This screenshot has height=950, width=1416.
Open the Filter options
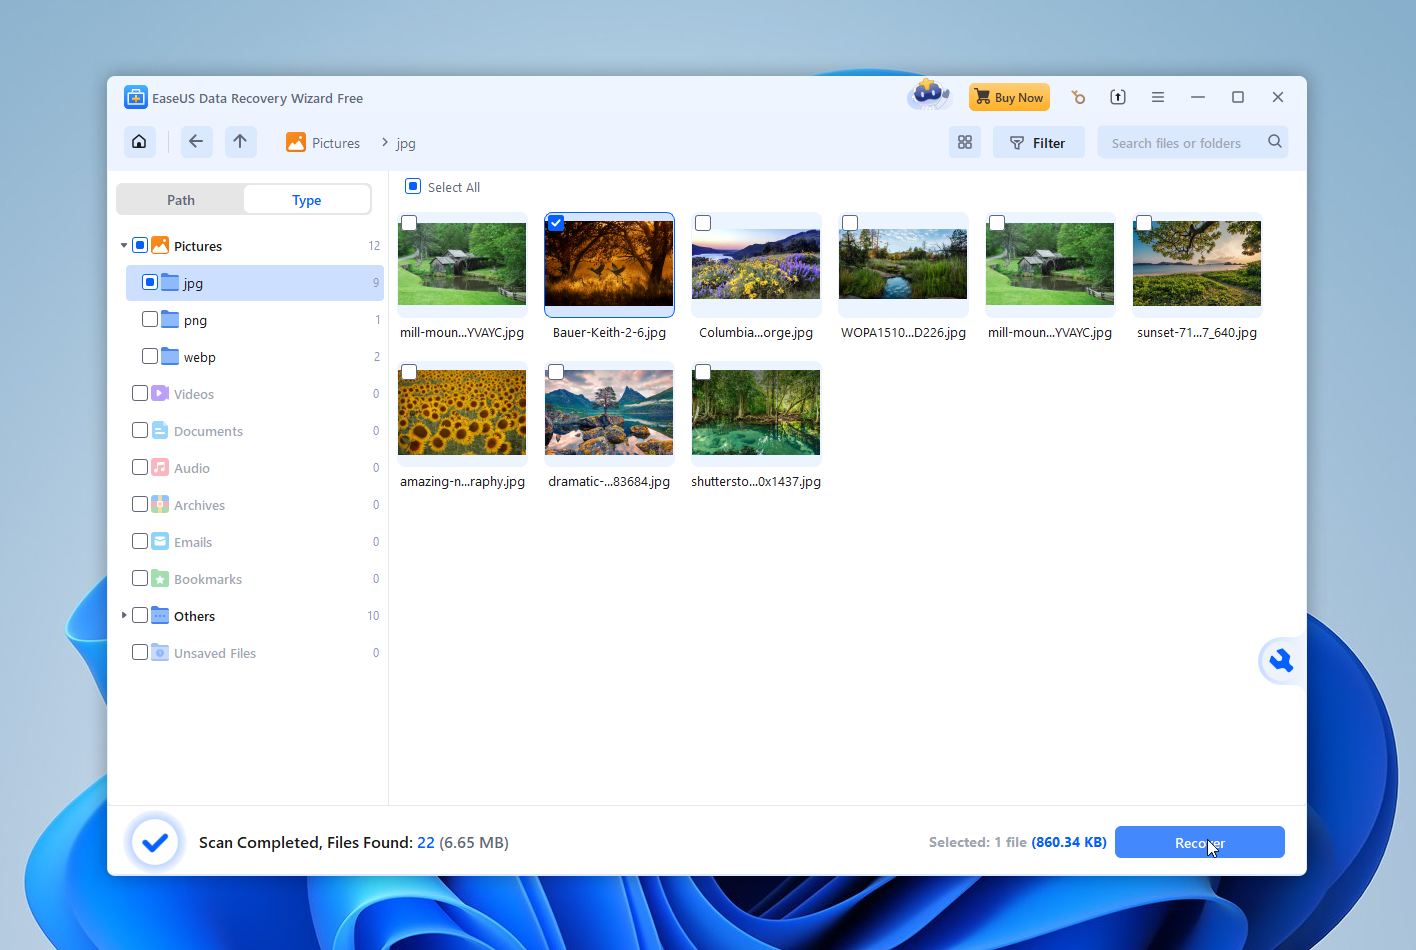tap(1038, 143)
